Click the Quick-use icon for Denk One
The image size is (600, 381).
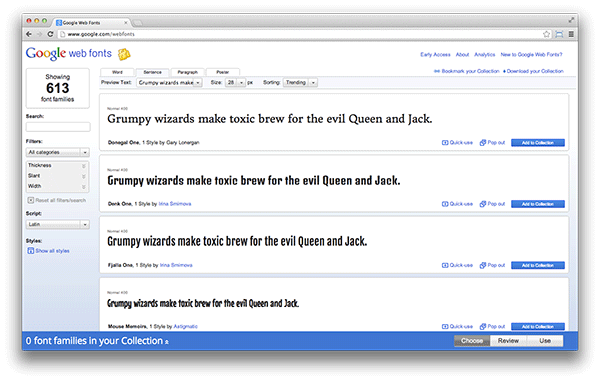click(445, 204)
